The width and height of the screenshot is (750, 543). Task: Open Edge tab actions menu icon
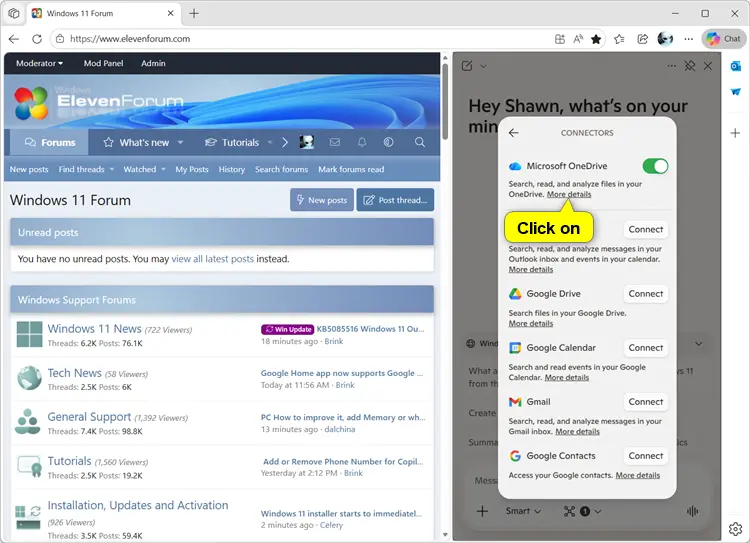(x=14, y=13)
